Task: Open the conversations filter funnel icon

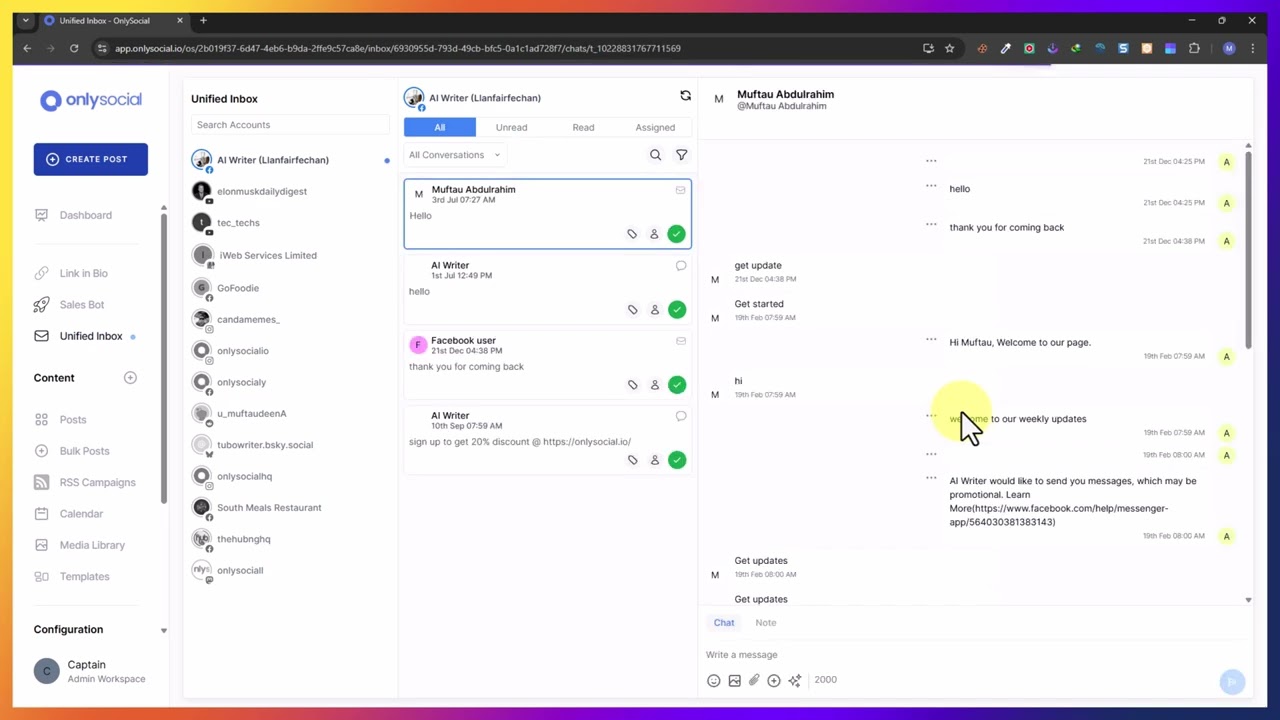Action: click(x=681, y=155)
